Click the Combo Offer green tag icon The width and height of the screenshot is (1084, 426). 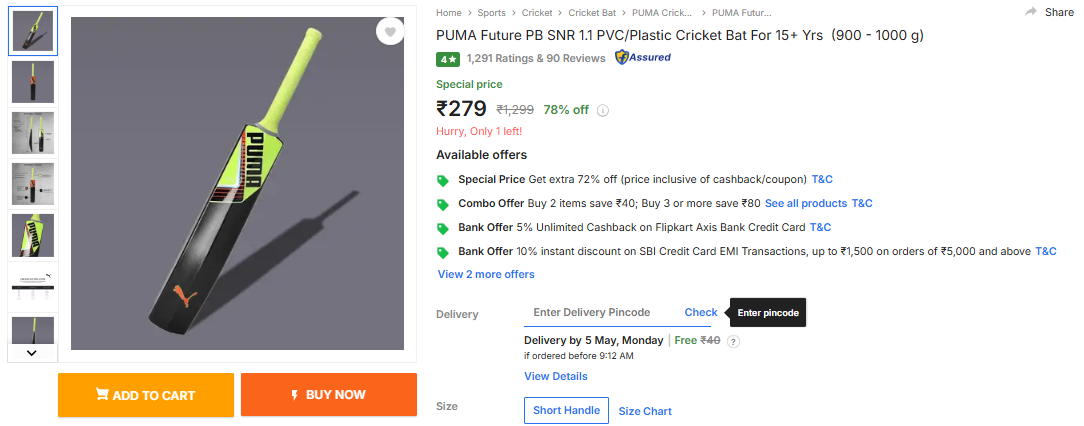[443, 204]
